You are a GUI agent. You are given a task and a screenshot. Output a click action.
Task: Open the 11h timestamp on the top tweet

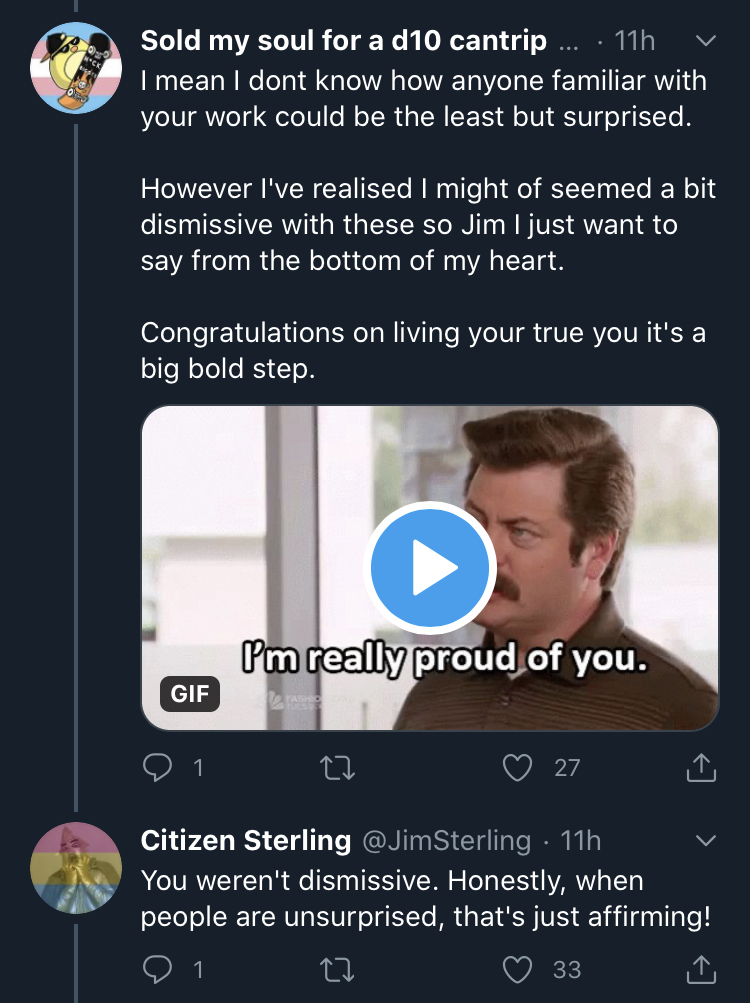[634, 41]
